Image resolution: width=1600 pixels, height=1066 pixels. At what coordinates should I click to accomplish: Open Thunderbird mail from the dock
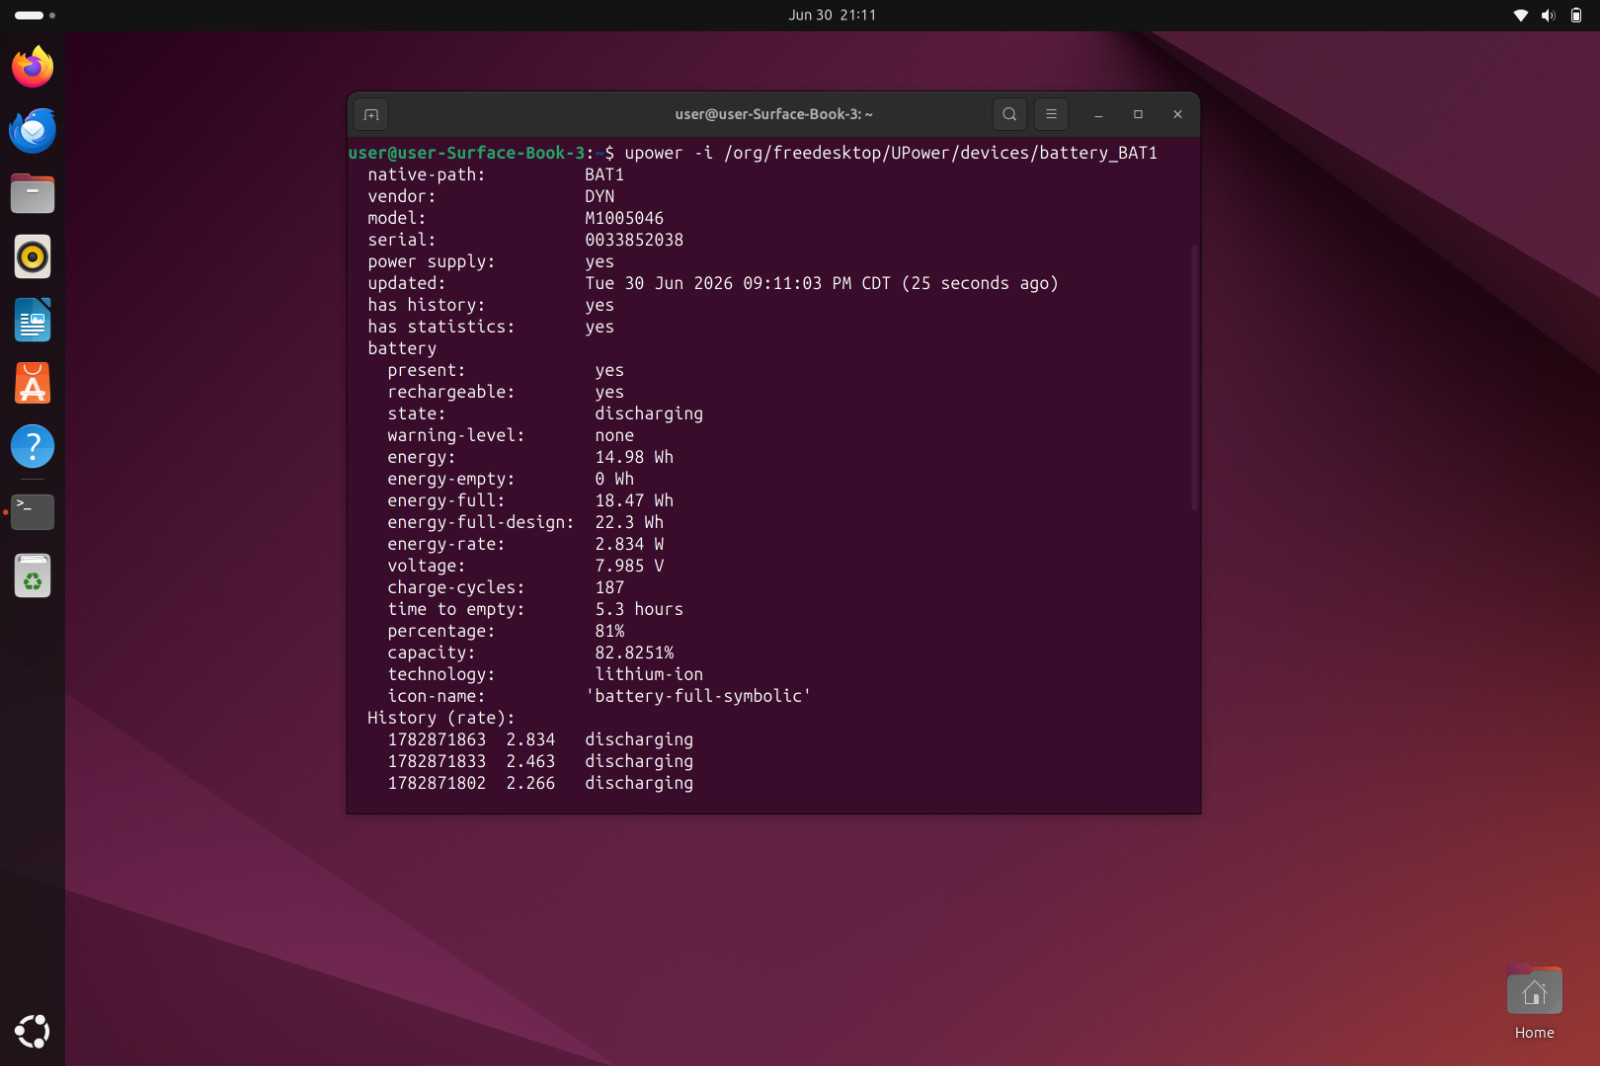[x=33, y=130]
